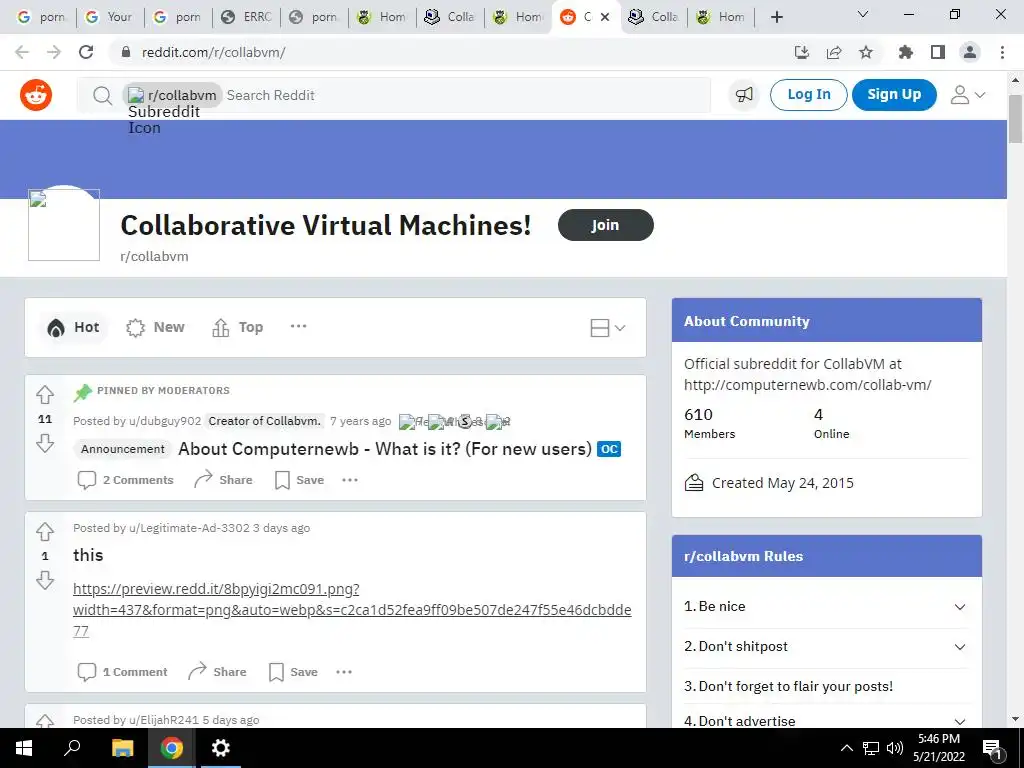The width and height of the screenshot is (1024, 768).
Task: Downvote the post titled 'this'
Action: 45,580
